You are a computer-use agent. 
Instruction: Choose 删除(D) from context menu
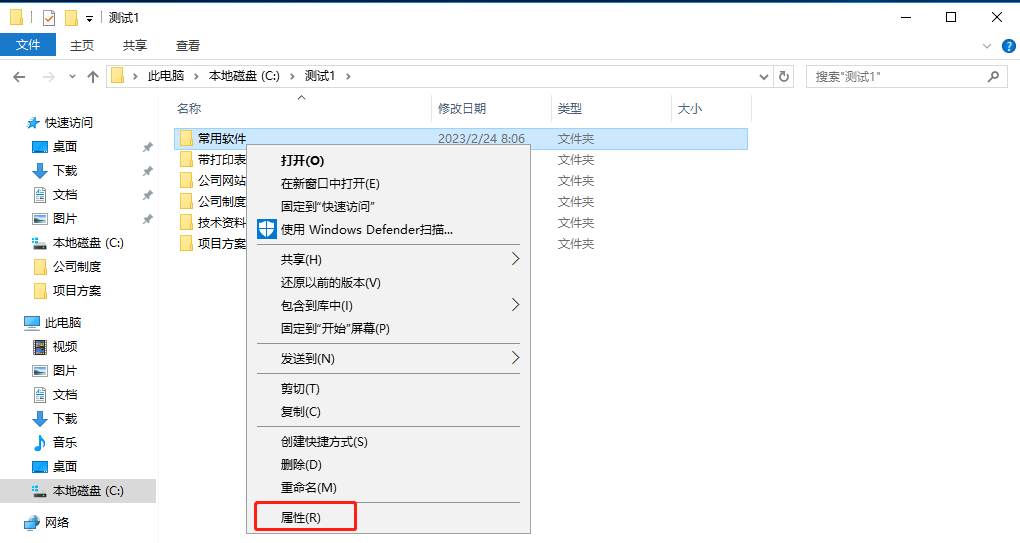pyautogui.click(x=389, y=465)
